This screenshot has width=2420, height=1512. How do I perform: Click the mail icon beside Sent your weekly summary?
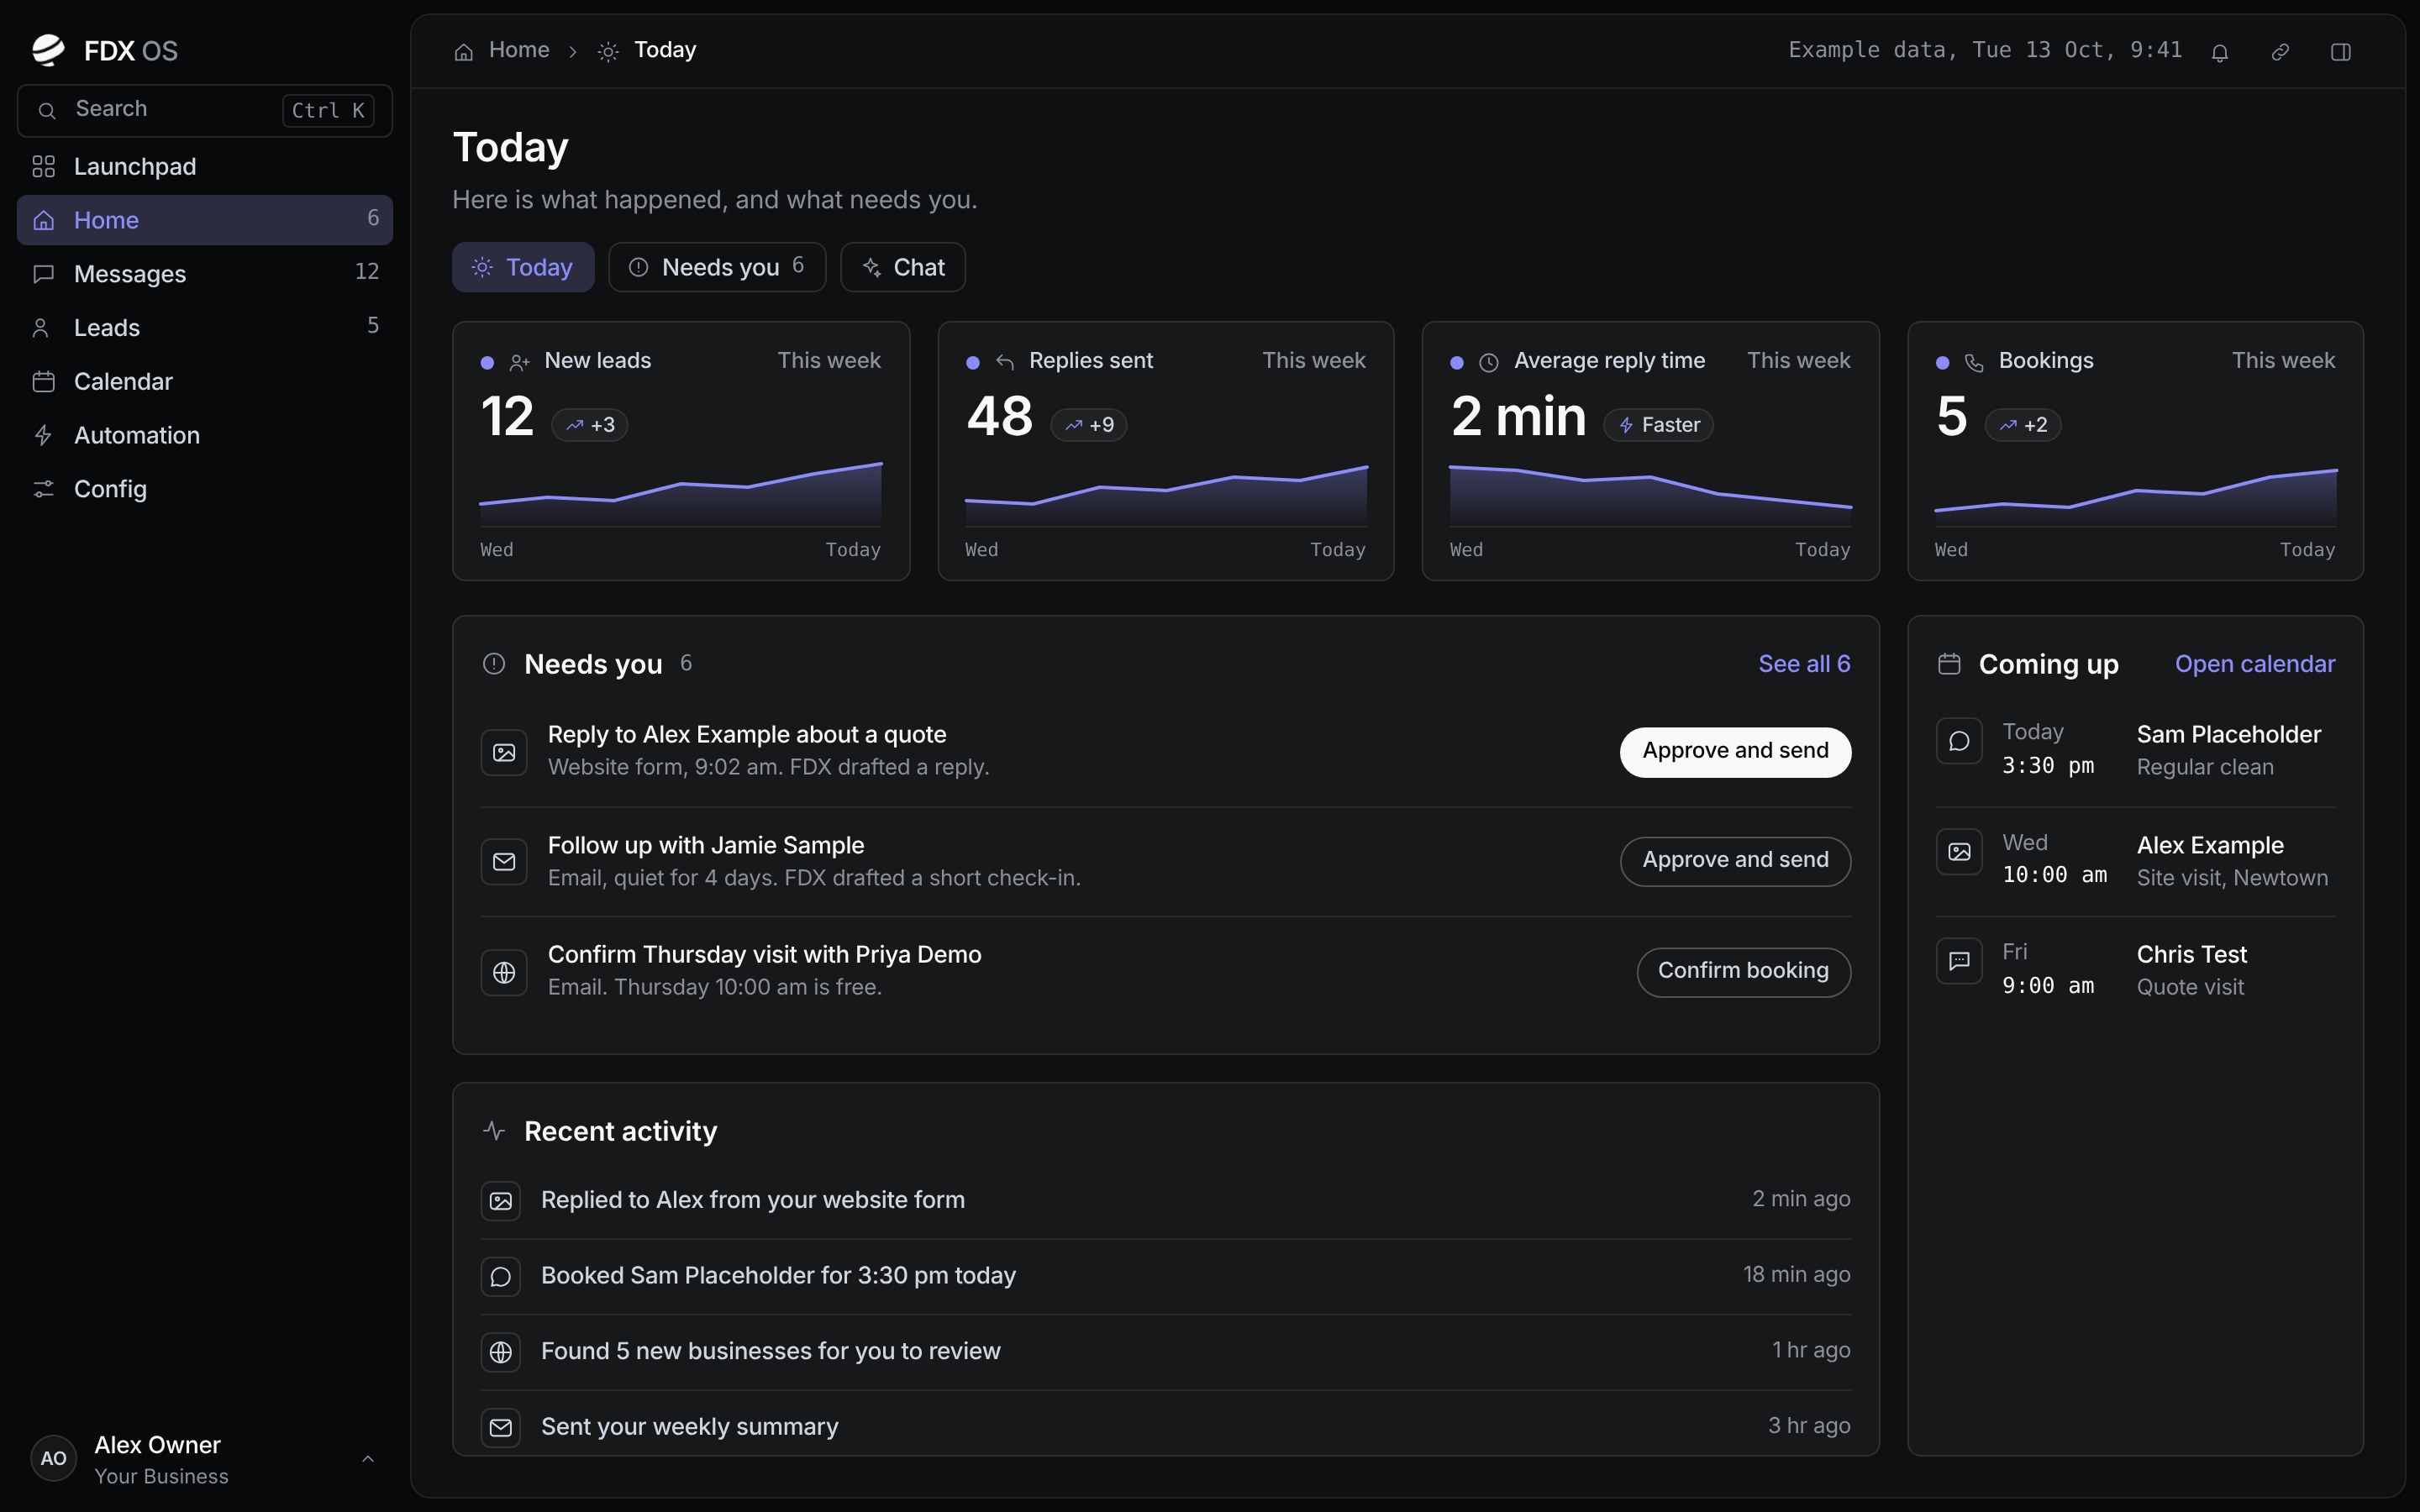501,1427
